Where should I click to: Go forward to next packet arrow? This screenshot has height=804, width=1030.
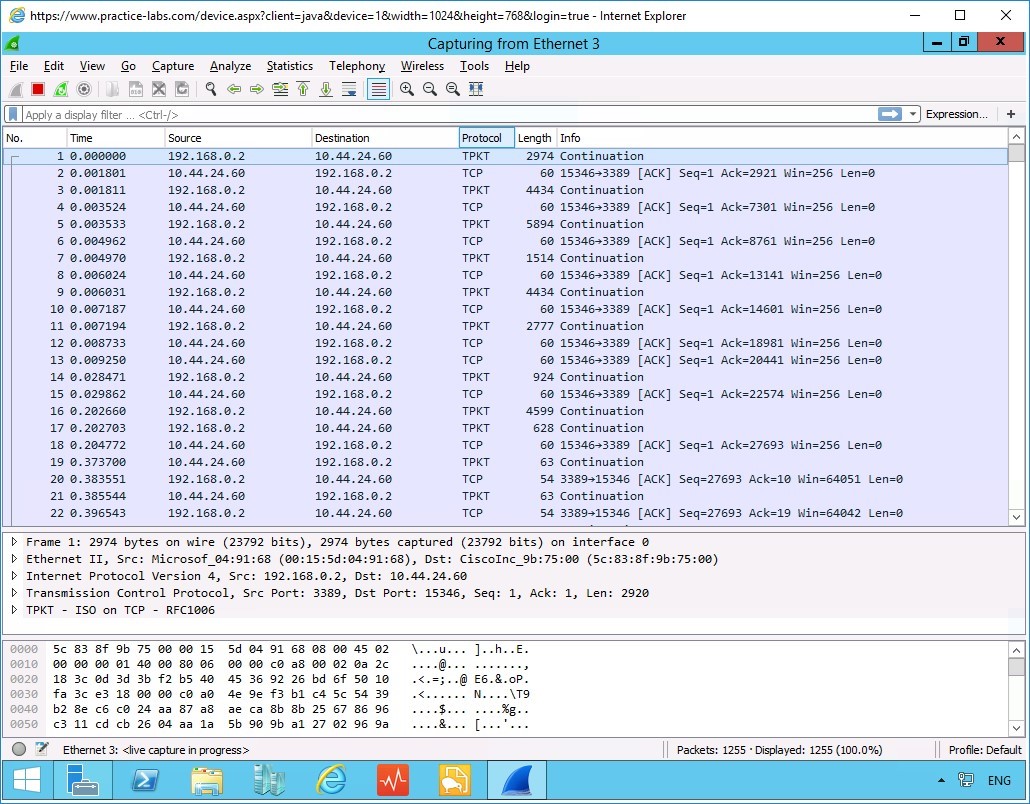[x=257, y=89]
